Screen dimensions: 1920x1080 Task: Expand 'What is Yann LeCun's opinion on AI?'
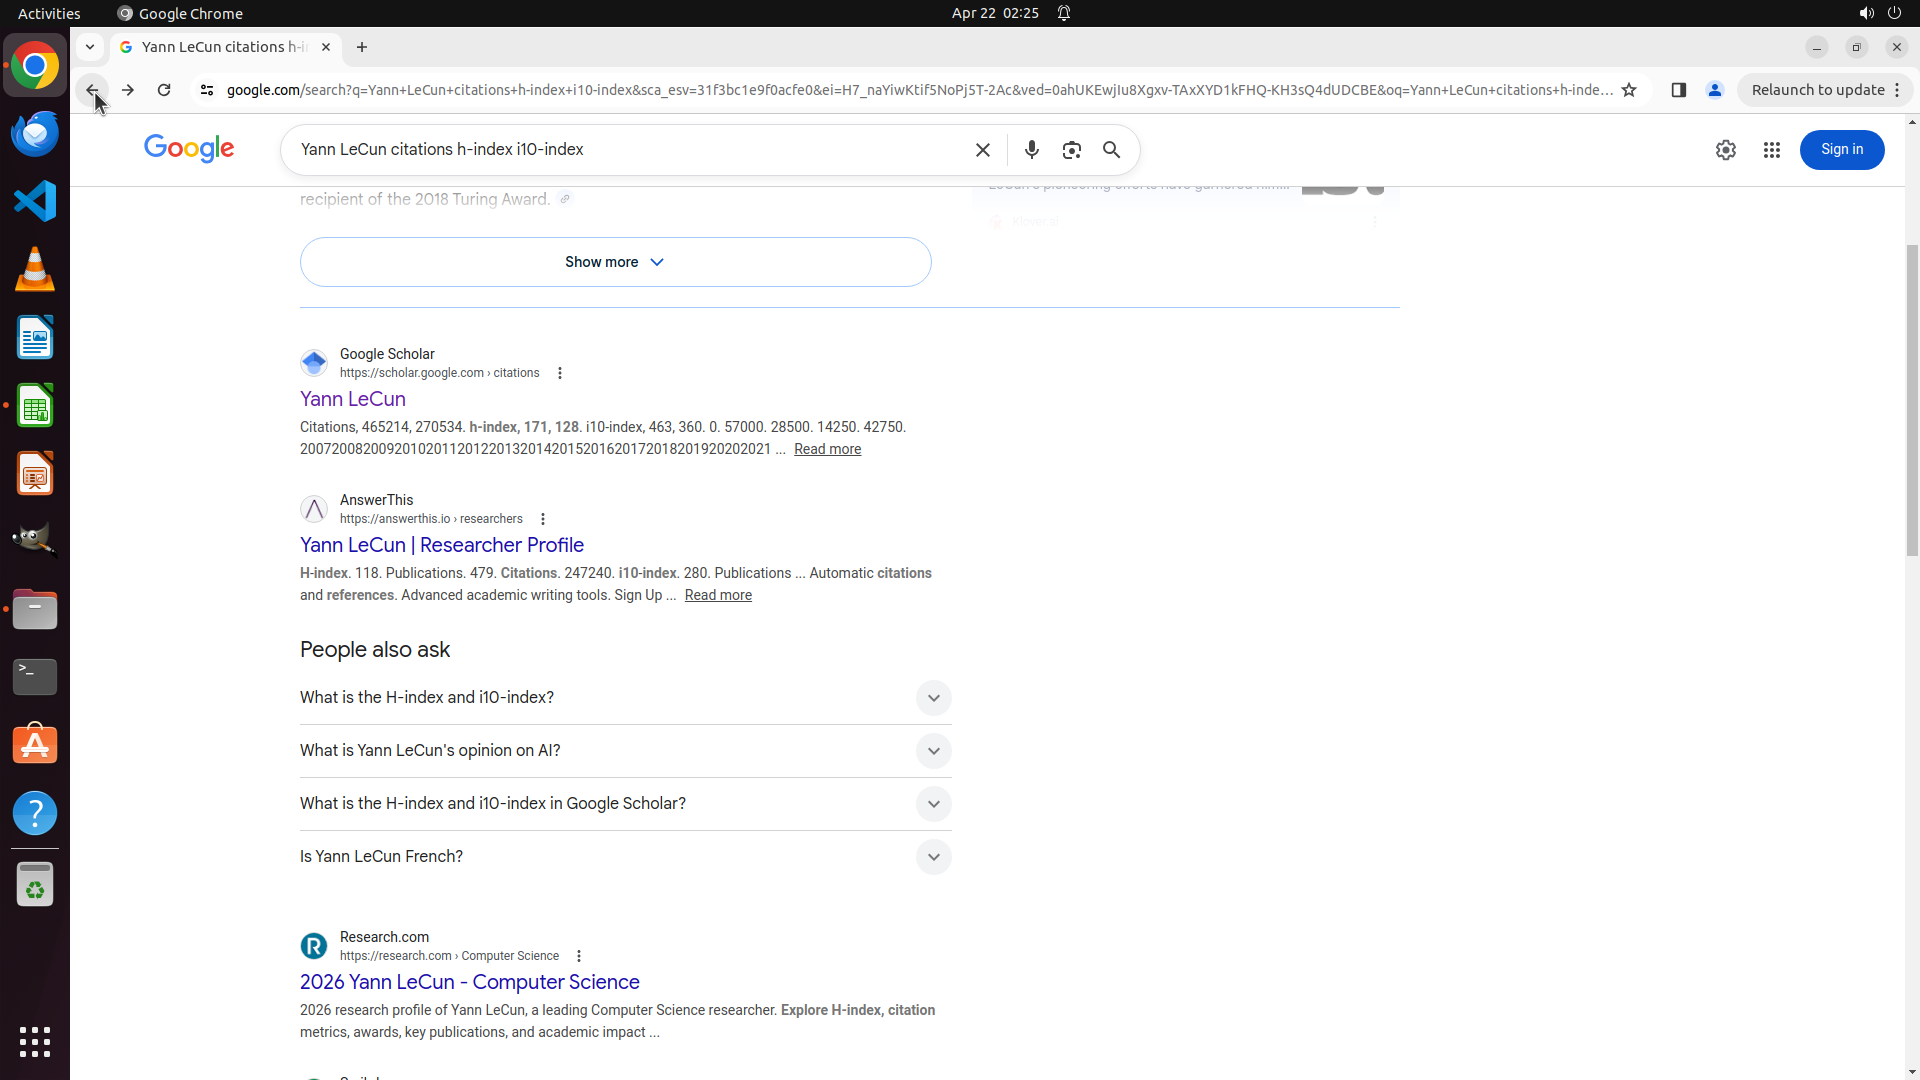[932, 751]
